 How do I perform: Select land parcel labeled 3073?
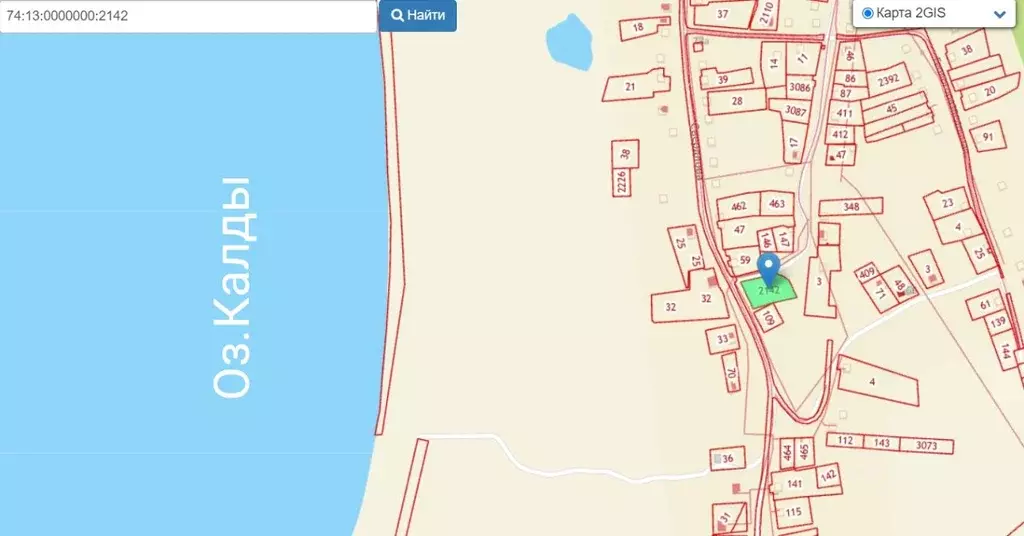click(926, 446)
